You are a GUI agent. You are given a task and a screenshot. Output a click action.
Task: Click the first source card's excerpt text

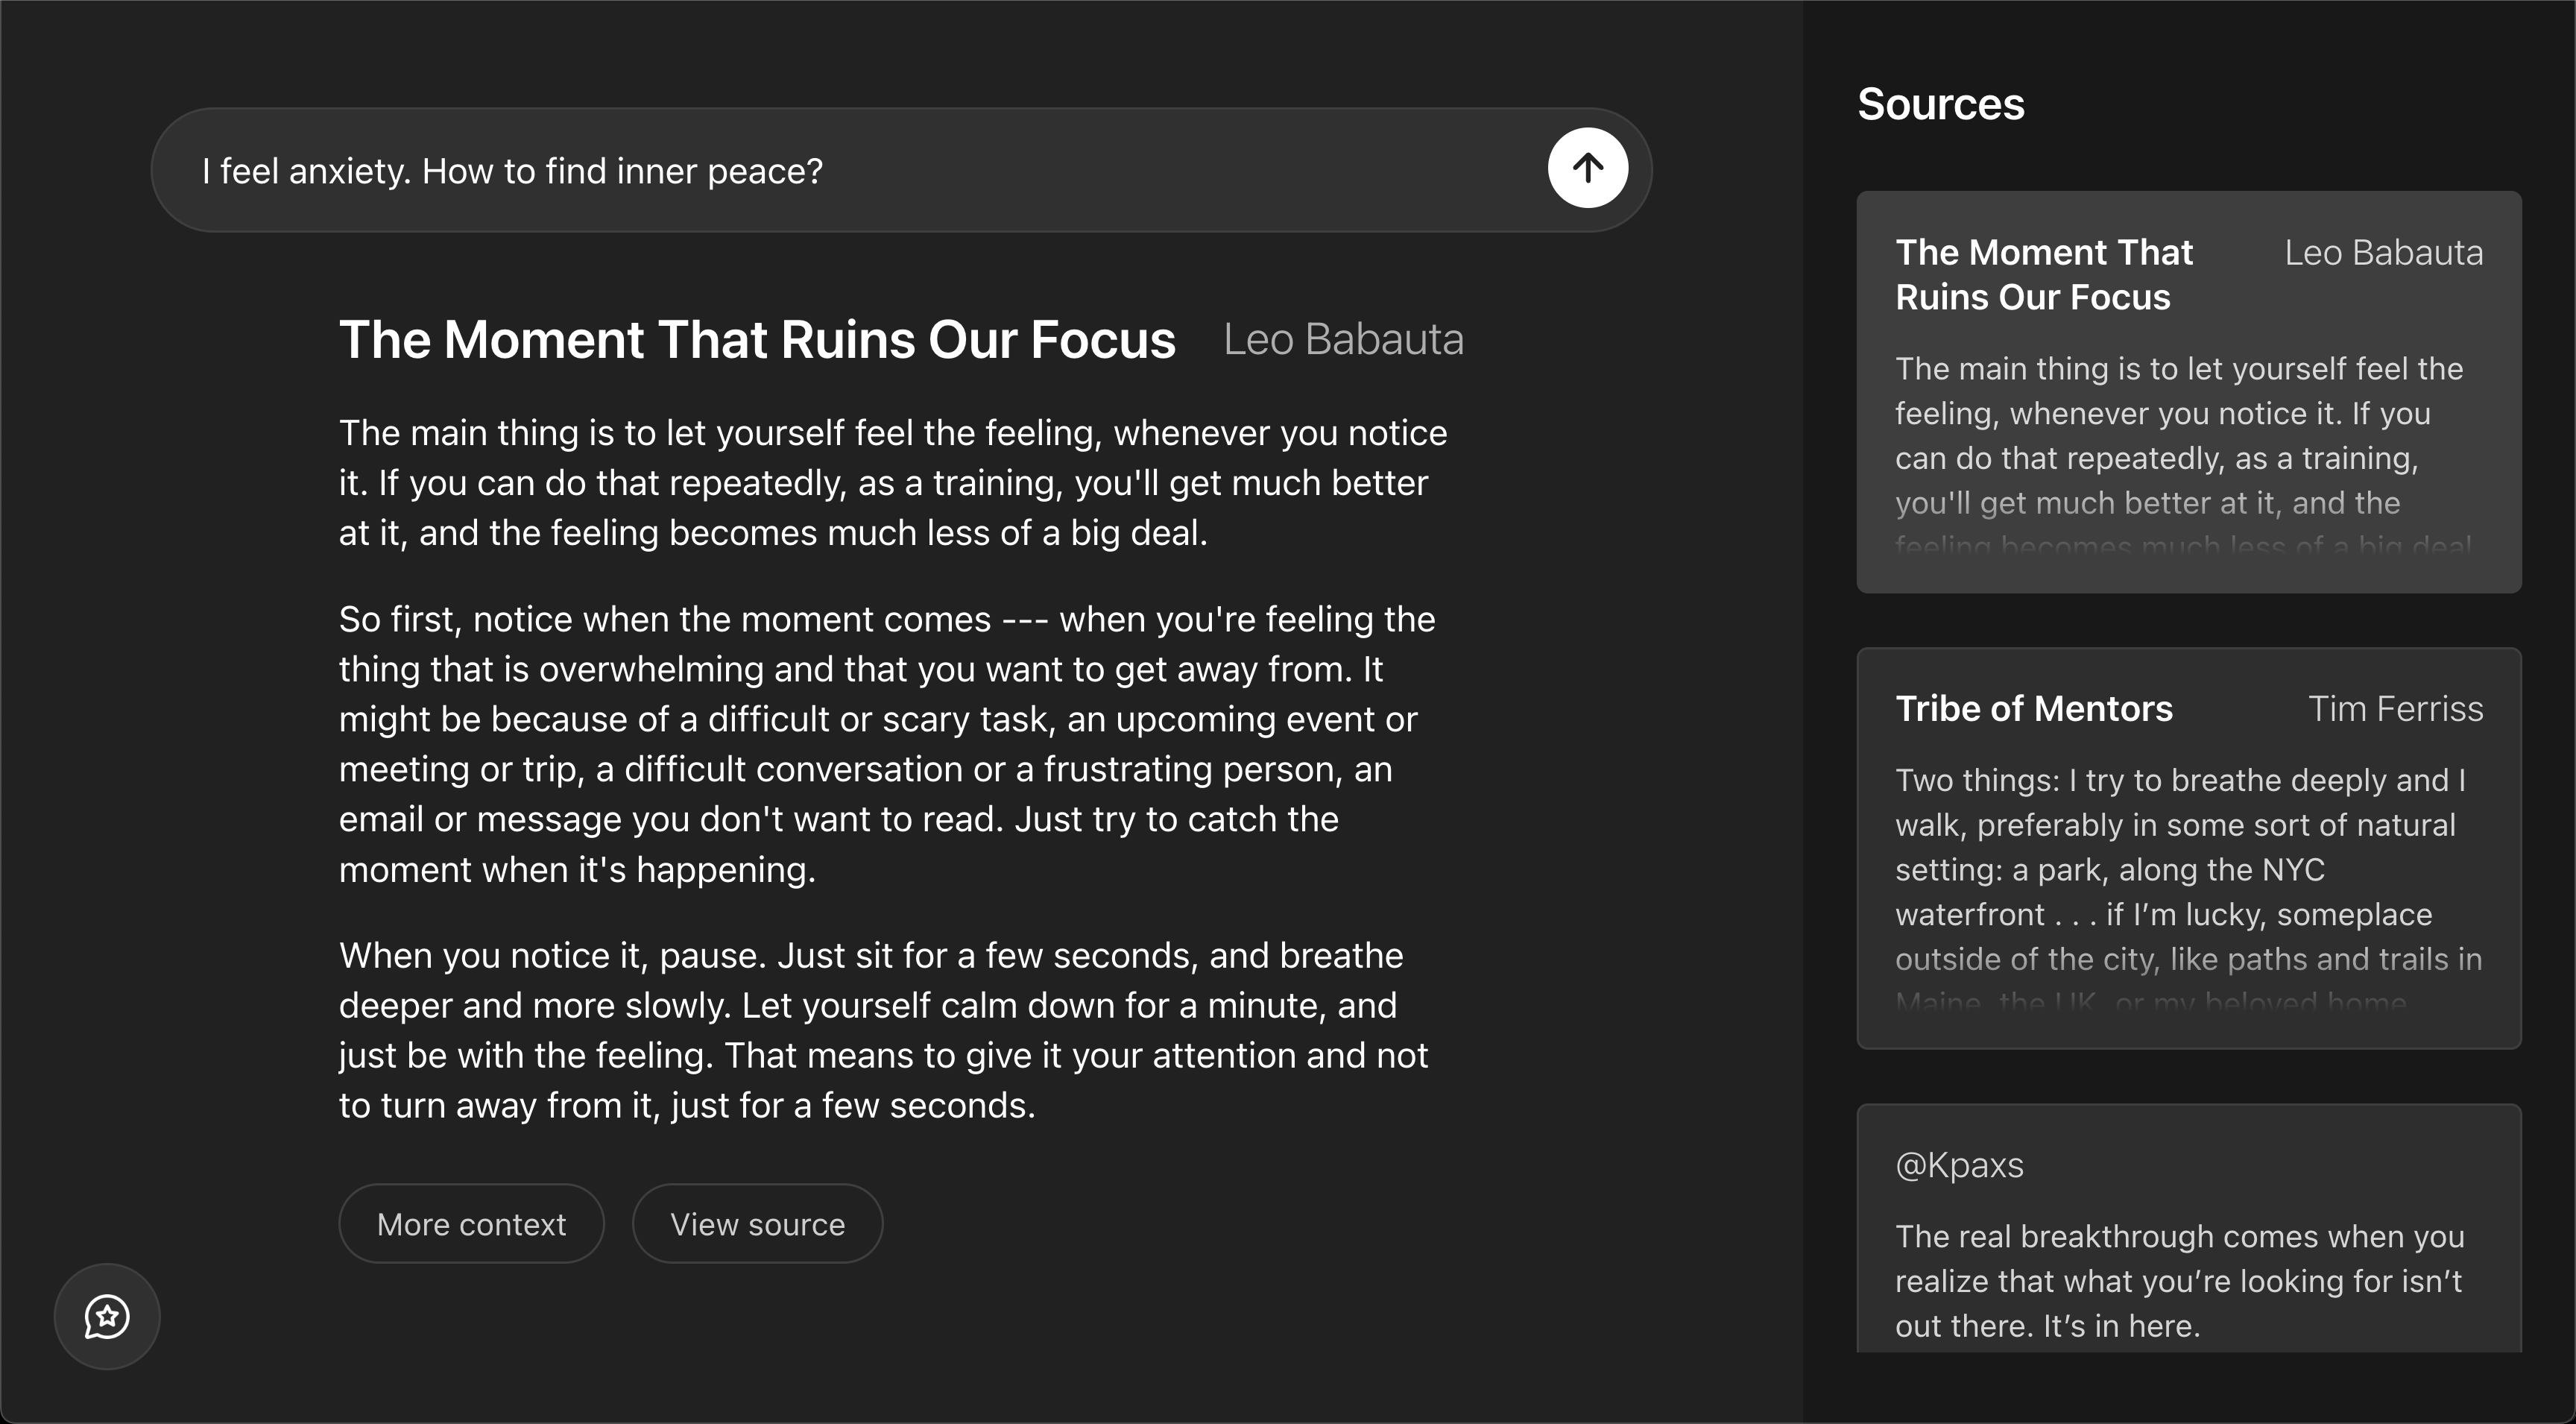point(2178,436)
